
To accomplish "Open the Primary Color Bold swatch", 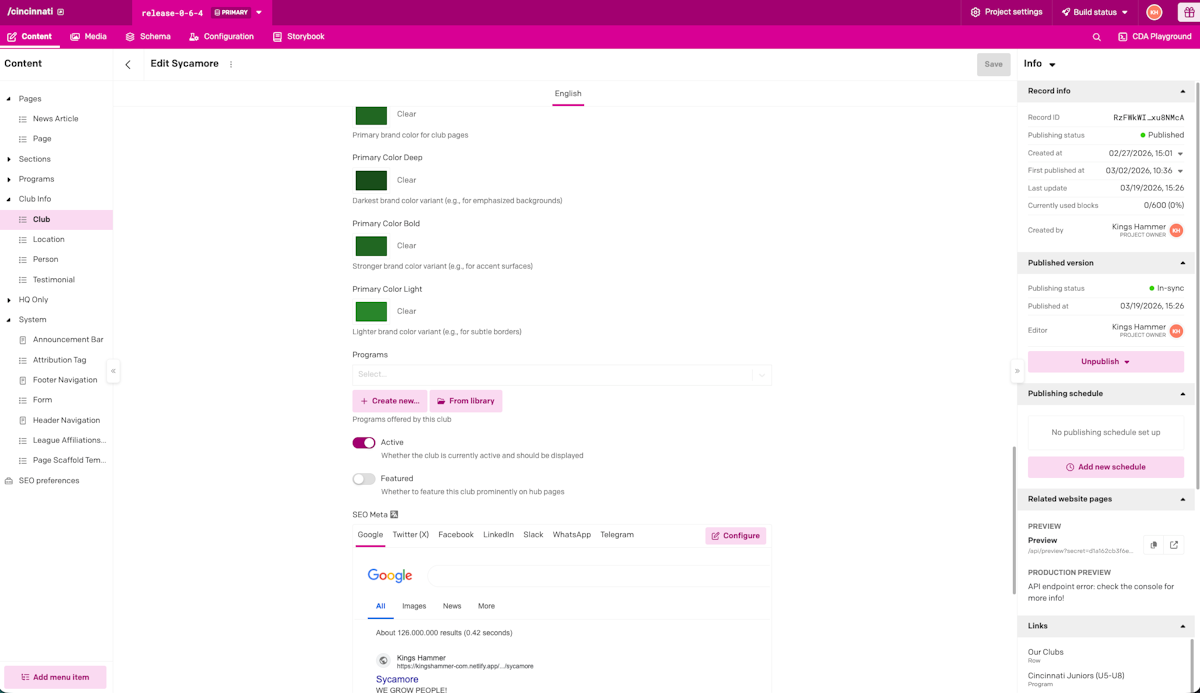I will point(371,246).
